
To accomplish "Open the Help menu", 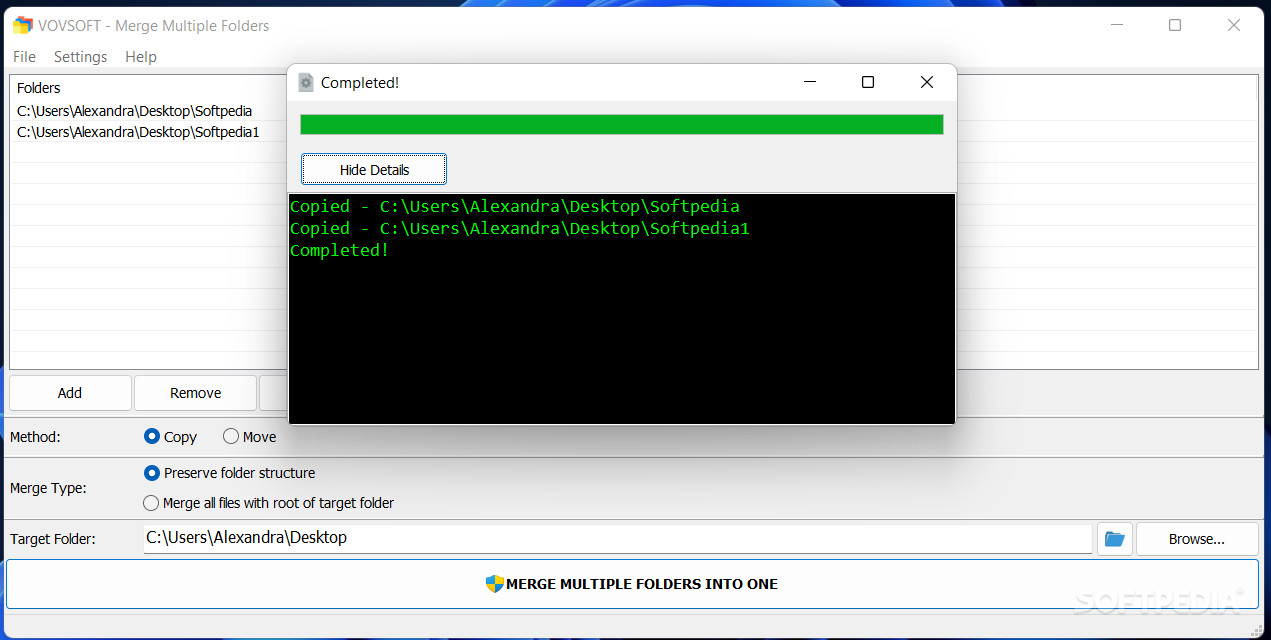I will click(141, 57).
